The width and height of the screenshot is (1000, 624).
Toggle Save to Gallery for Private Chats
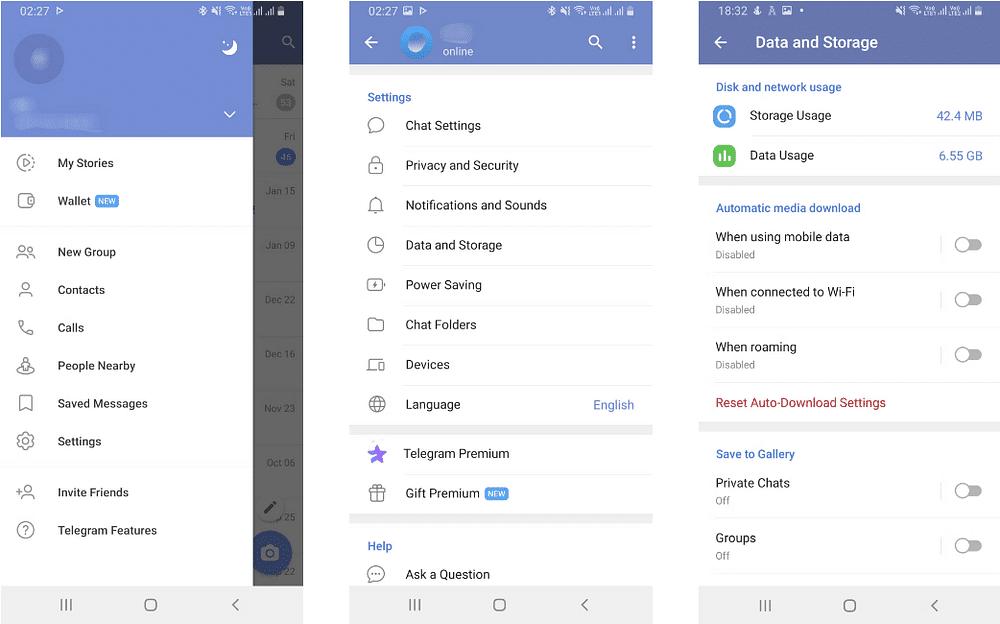coord(967,491)
